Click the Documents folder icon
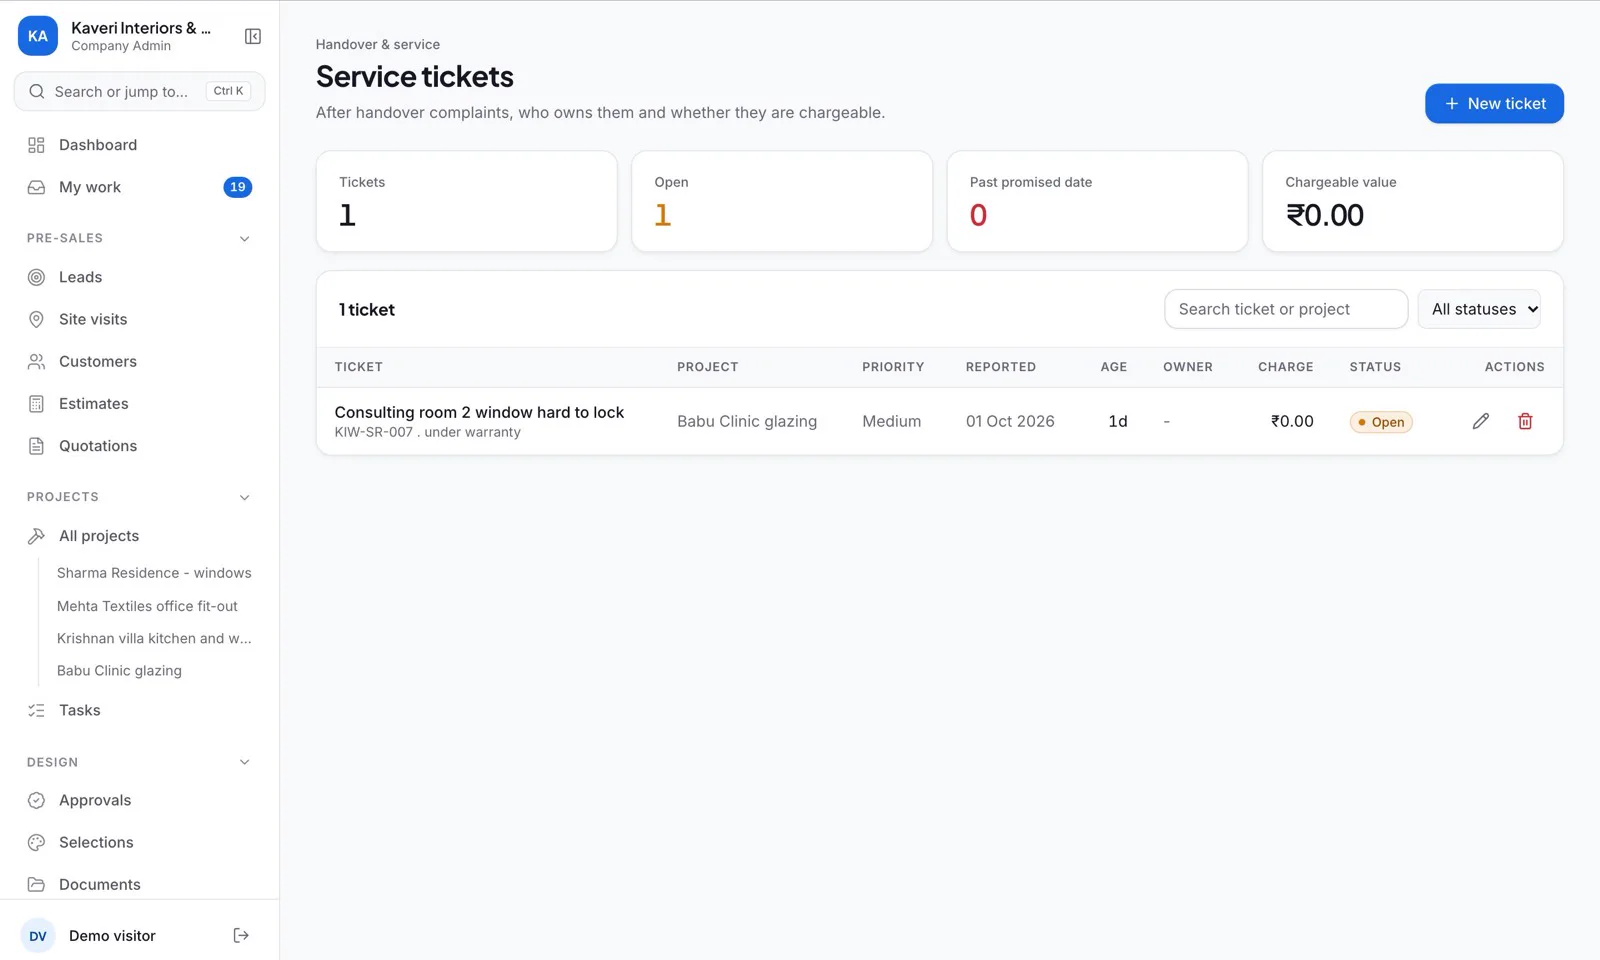The height and width of the screenshot is (960, 1600). 36,884
